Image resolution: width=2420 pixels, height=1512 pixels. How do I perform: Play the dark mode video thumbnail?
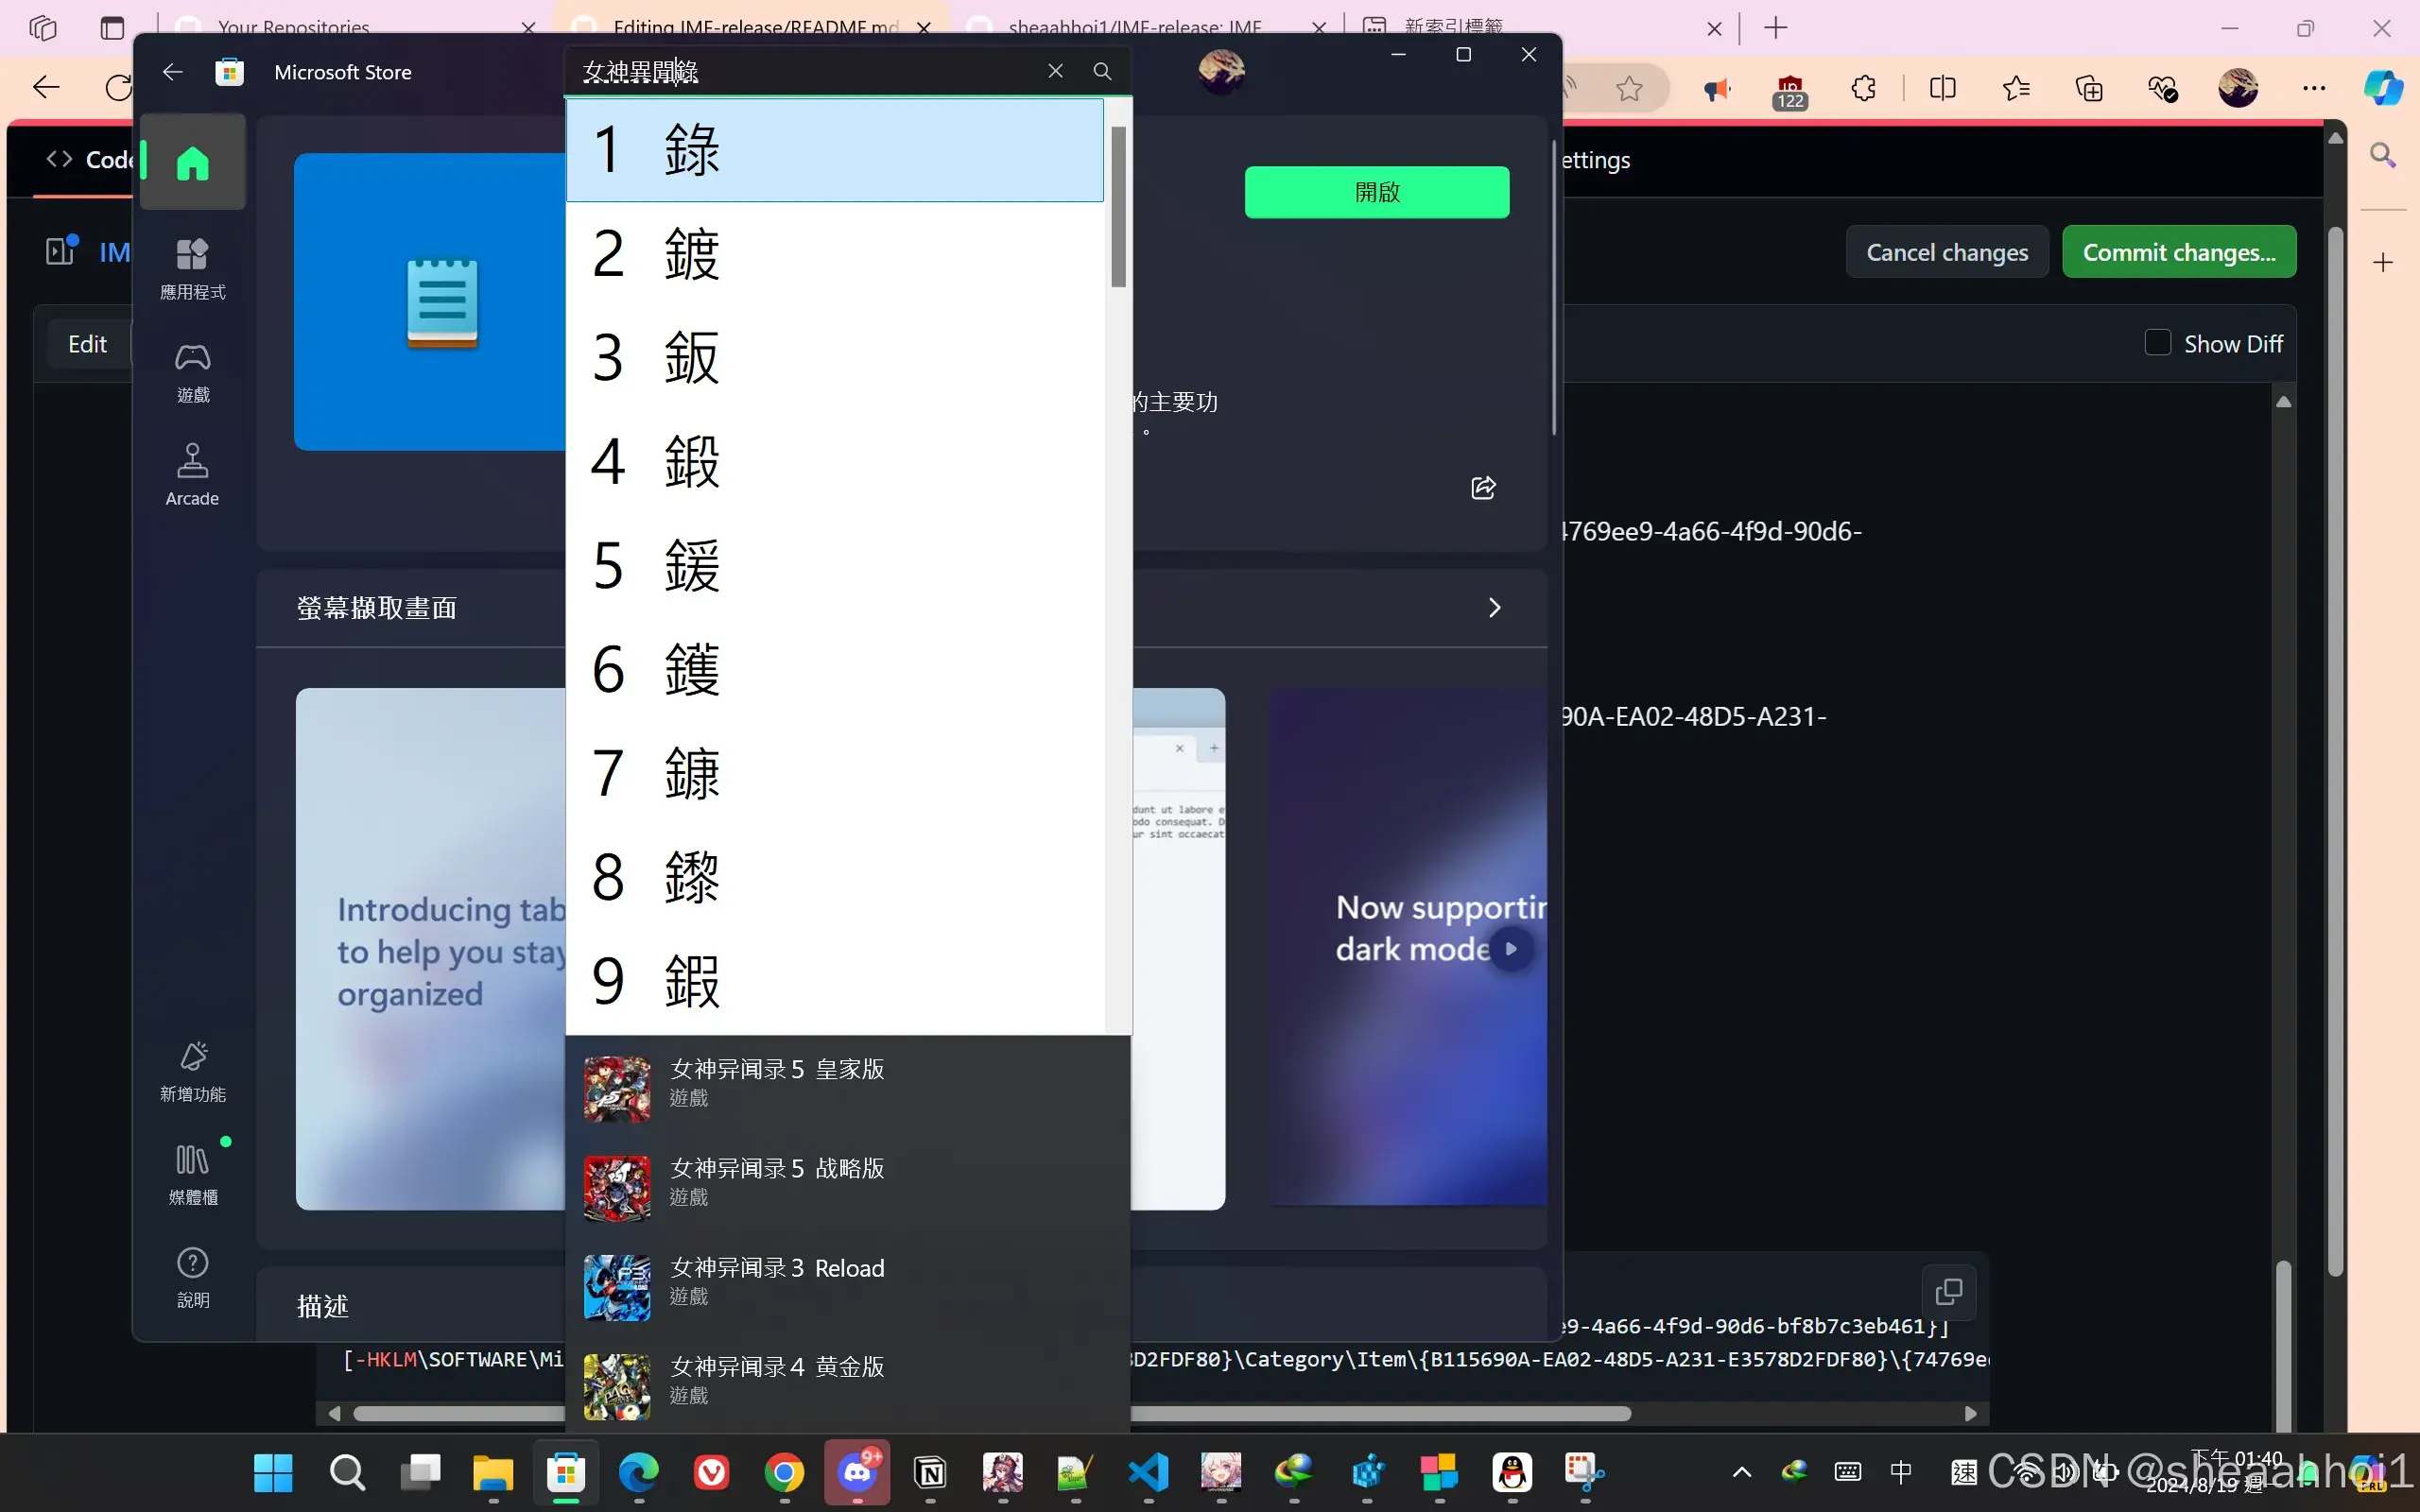click(1511, 948)
